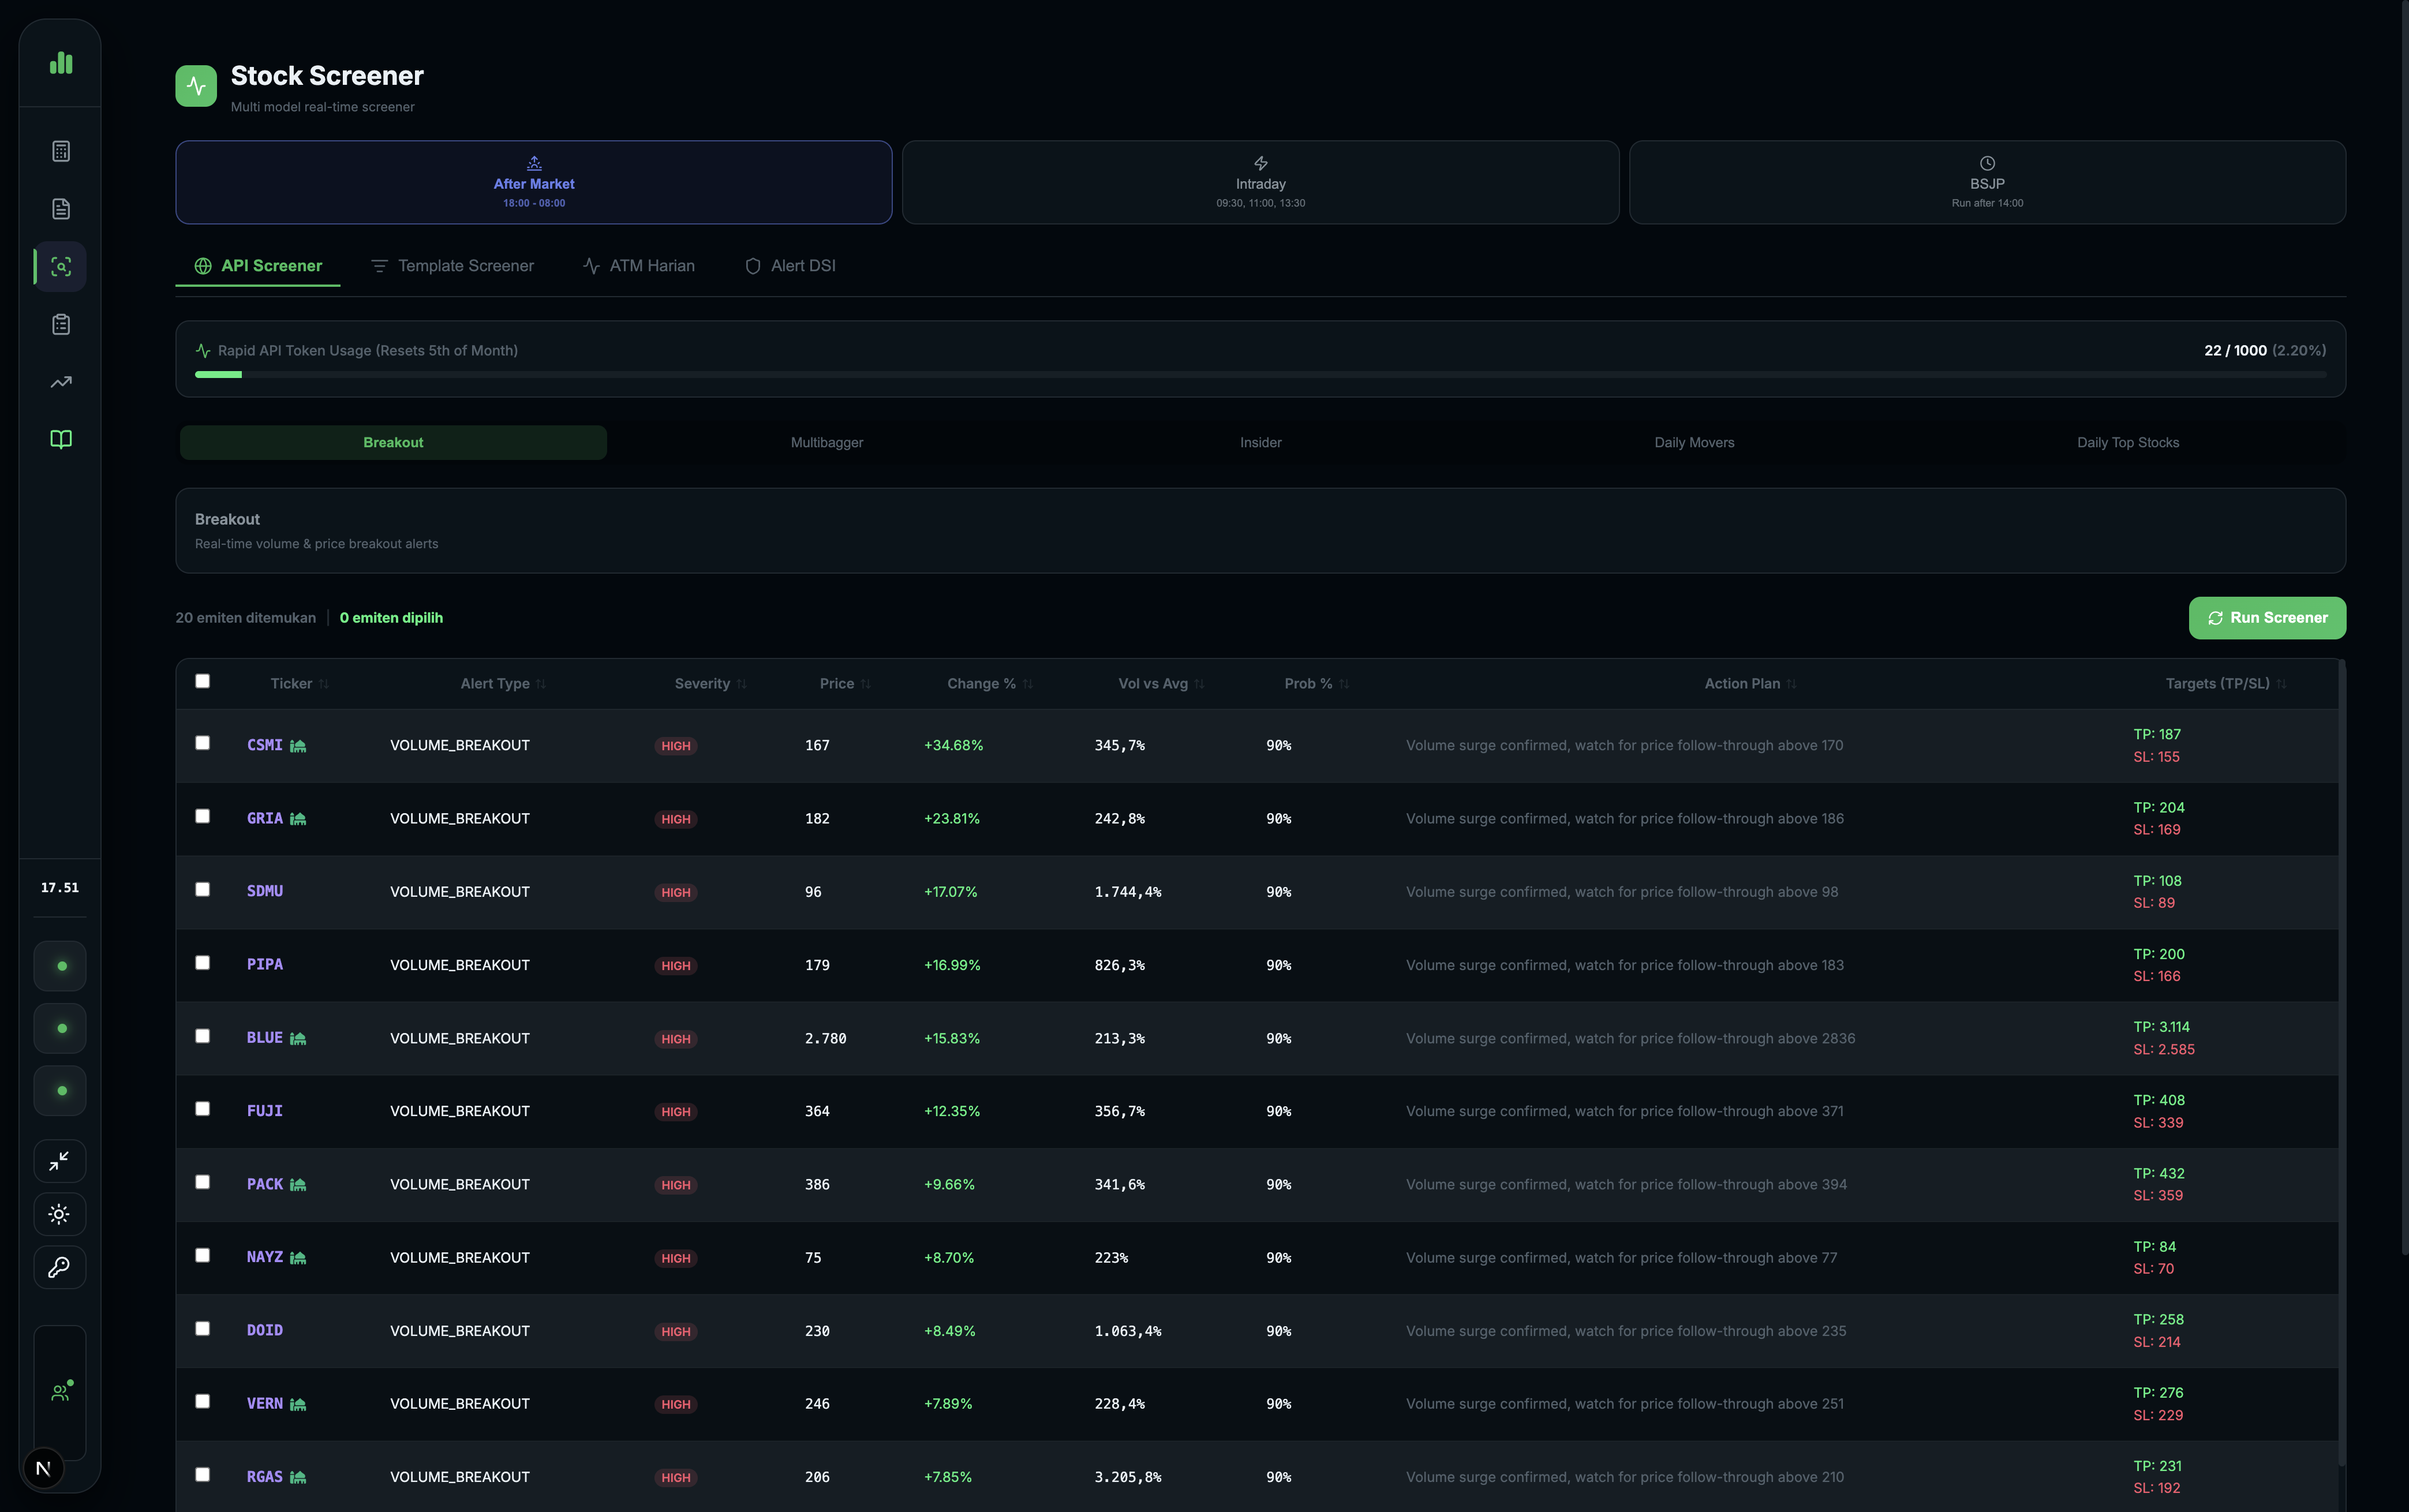Tick the PIPA row checkbox

(202, 963)
